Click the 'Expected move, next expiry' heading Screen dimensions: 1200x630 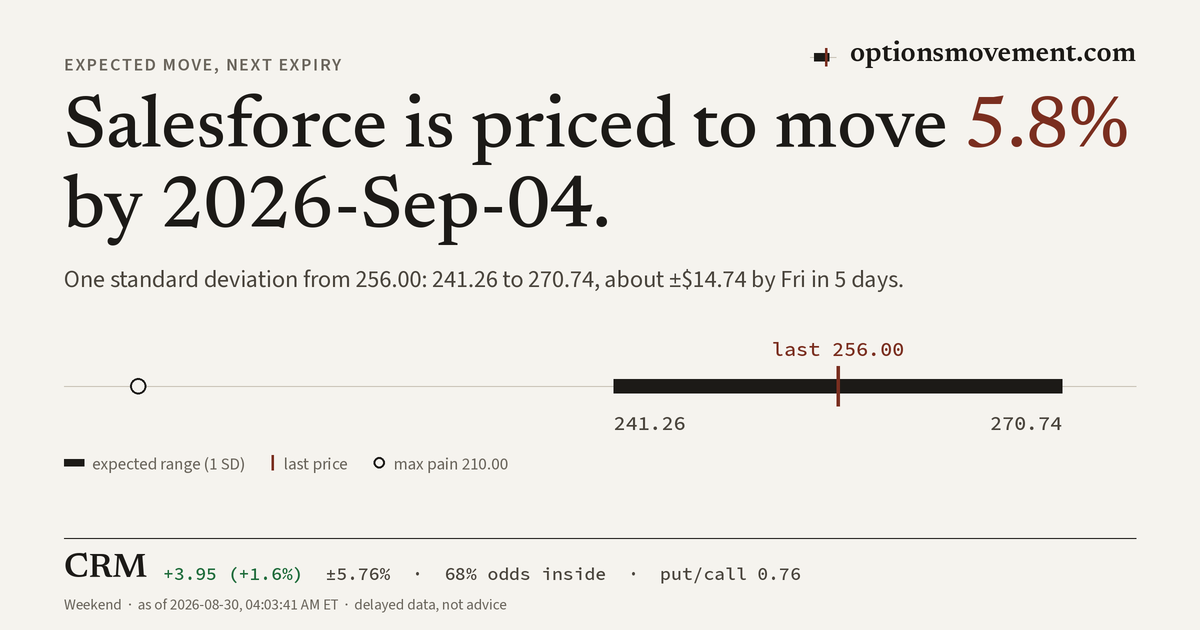pos(203,65)
